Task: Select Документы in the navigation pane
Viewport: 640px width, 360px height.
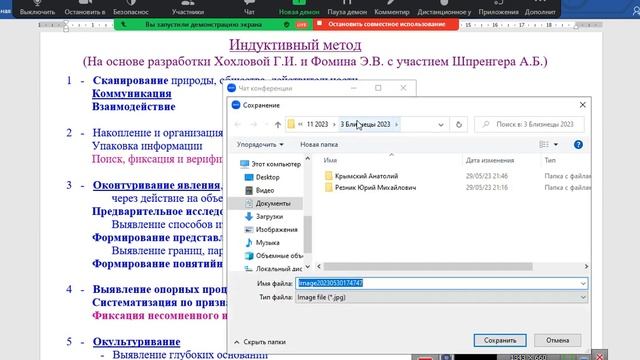Action: pos(267,203)
